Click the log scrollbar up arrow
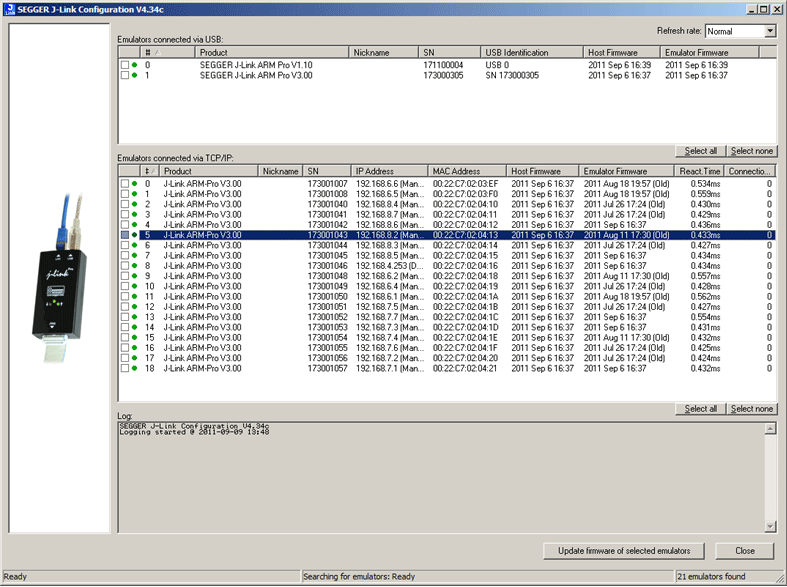Screen dimensions: 787x587 tap(770, 428)
